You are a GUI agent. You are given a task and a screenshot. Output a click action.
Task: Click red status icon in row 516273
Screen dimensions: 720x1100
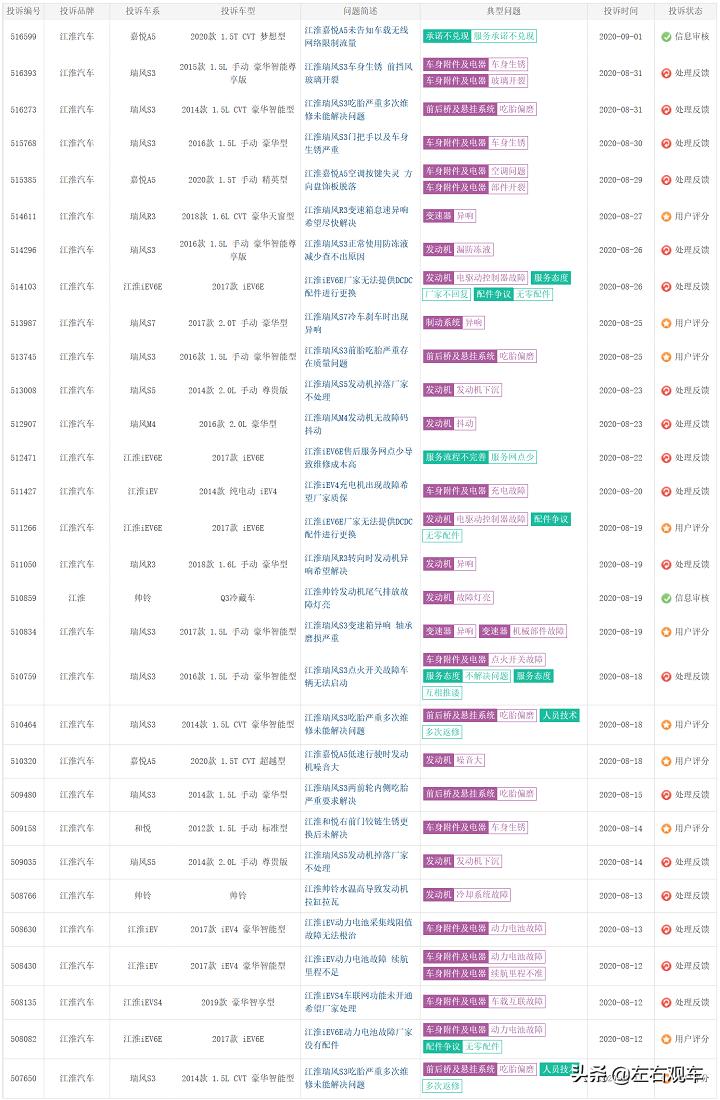pos(666,109)
